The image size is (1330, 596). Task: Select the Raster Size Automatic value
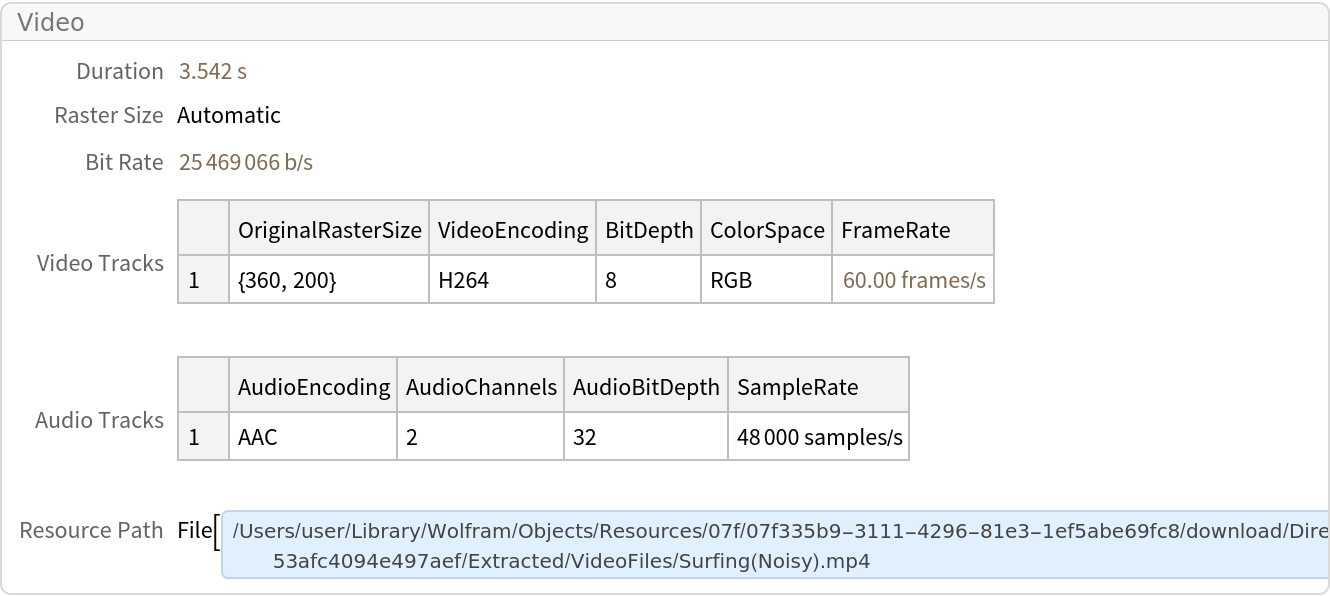[x=229, y=115]
